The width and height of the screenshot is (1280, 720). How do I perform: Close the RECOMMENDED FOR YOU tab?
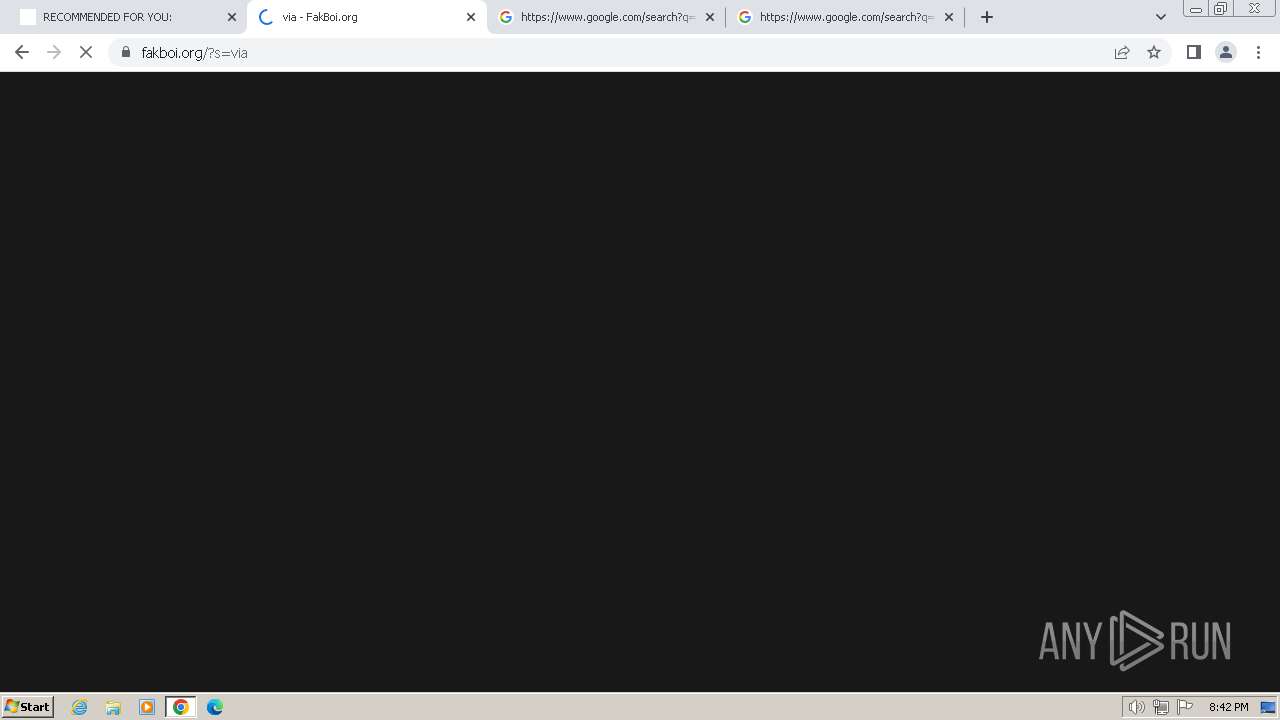(232, 17)
